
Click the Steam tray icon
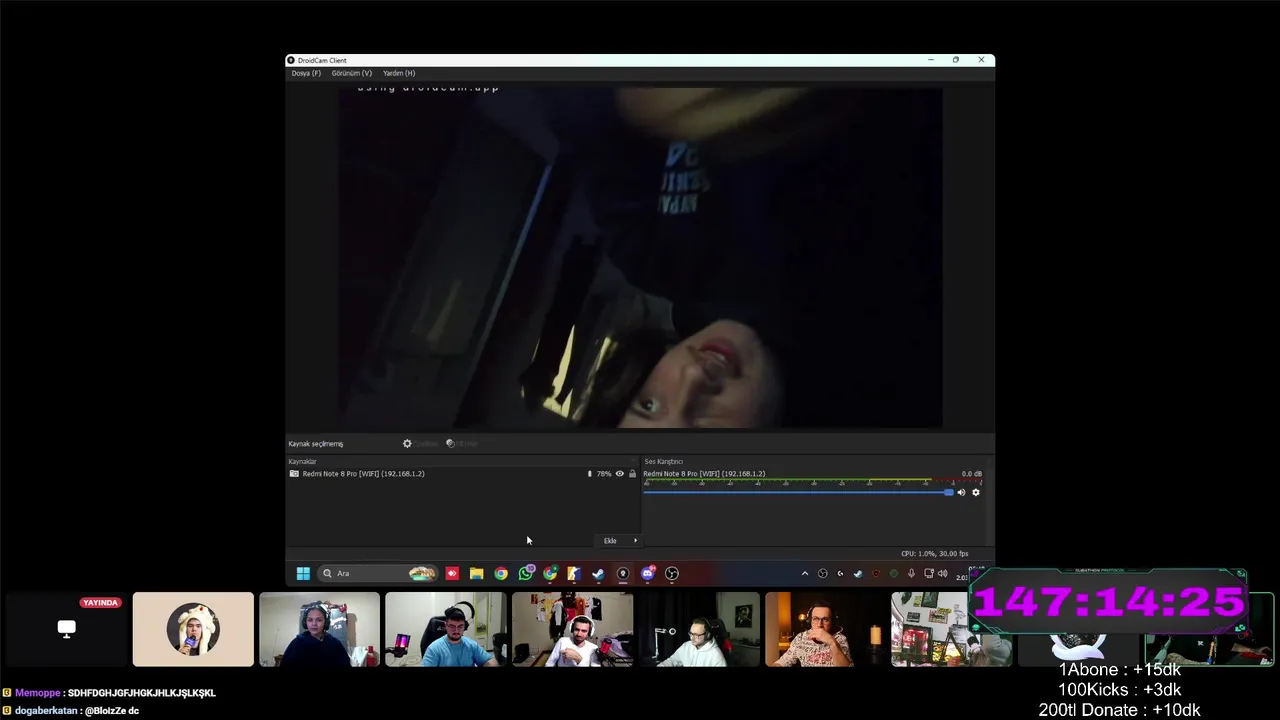coord(857,574)
